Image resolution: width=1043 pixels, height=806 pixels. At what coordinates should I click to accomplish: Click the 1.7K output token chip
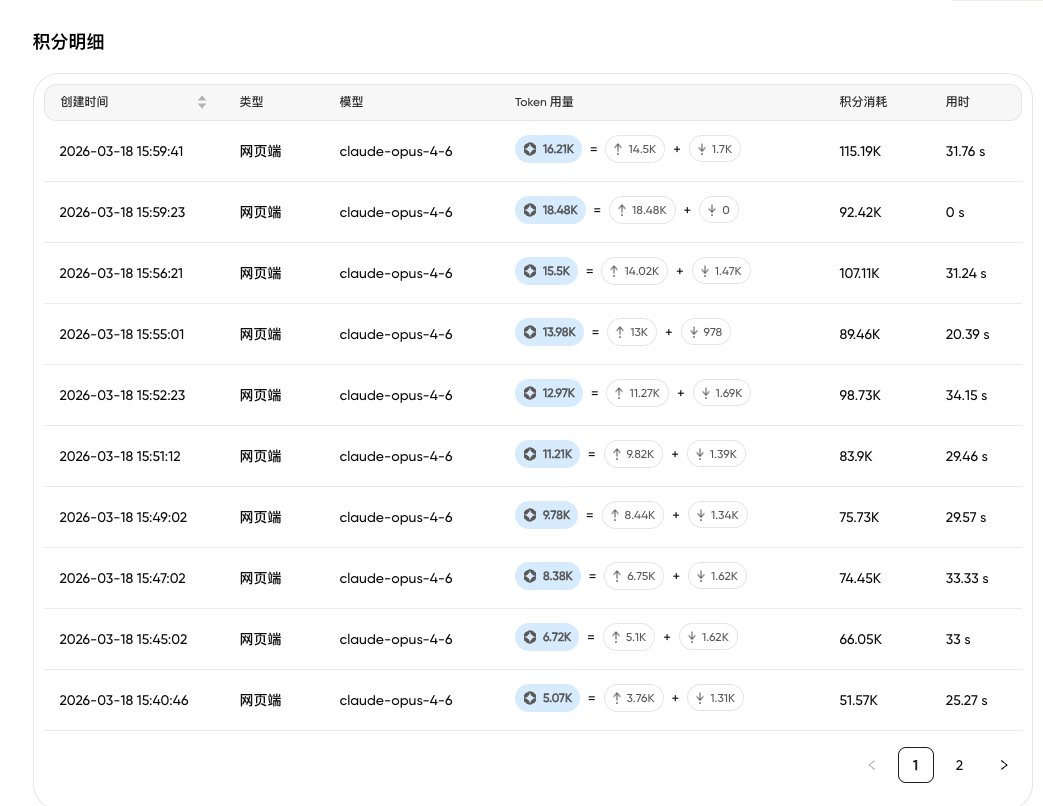[x=714, y=149]
